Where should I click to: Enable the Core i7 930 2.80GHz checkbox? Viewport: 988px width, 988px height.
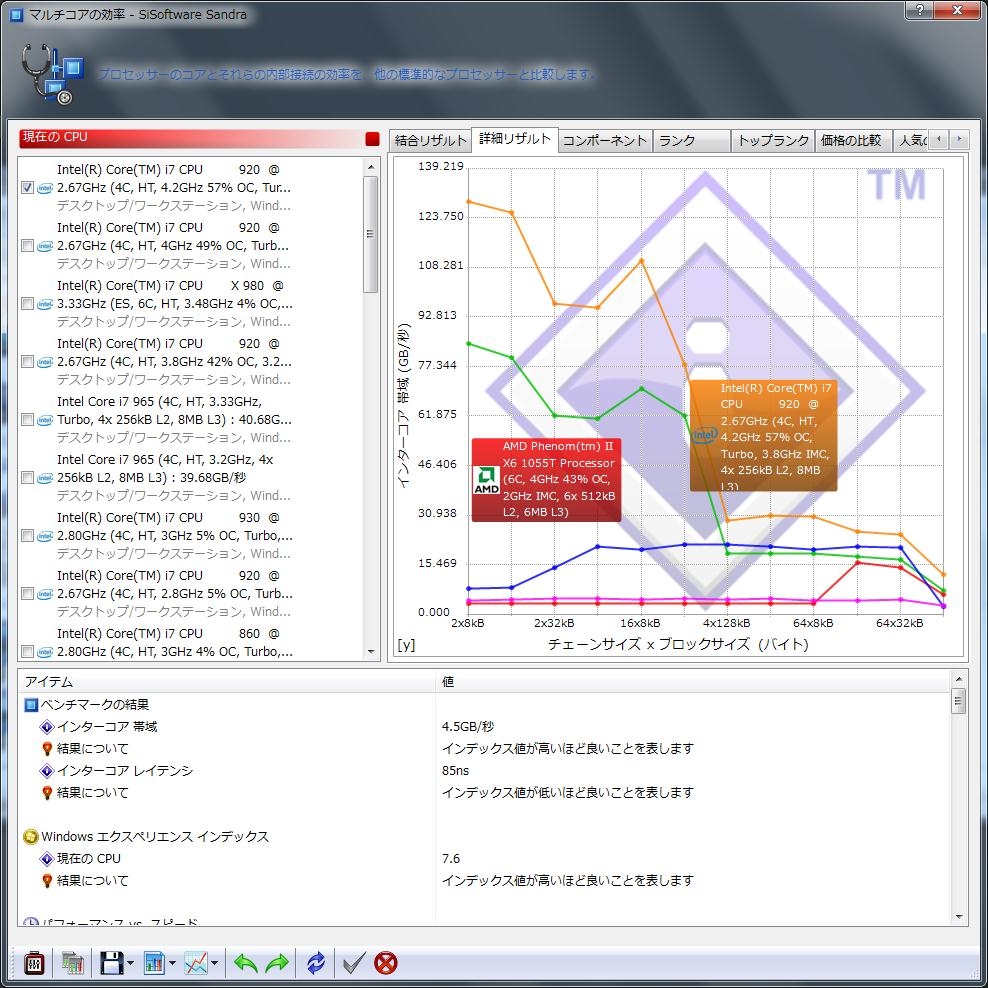coord(28,536)
